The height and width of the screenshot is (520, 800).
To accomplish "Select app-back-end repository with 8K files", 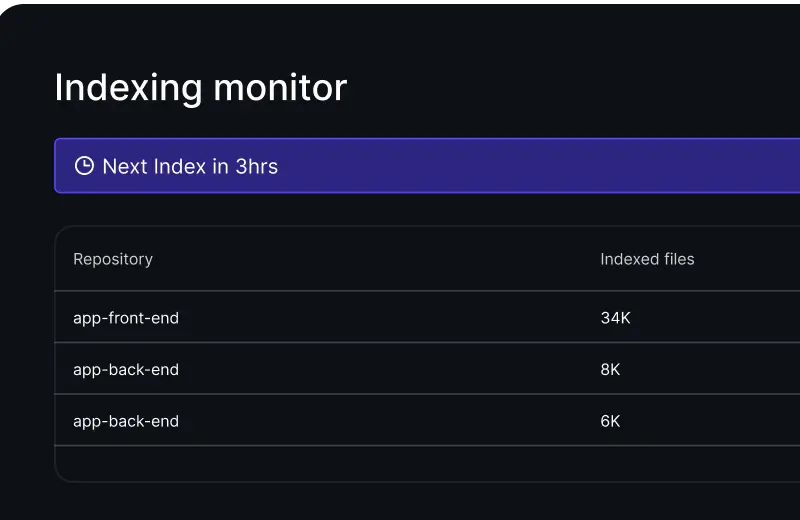I will [x=126, y=370].
